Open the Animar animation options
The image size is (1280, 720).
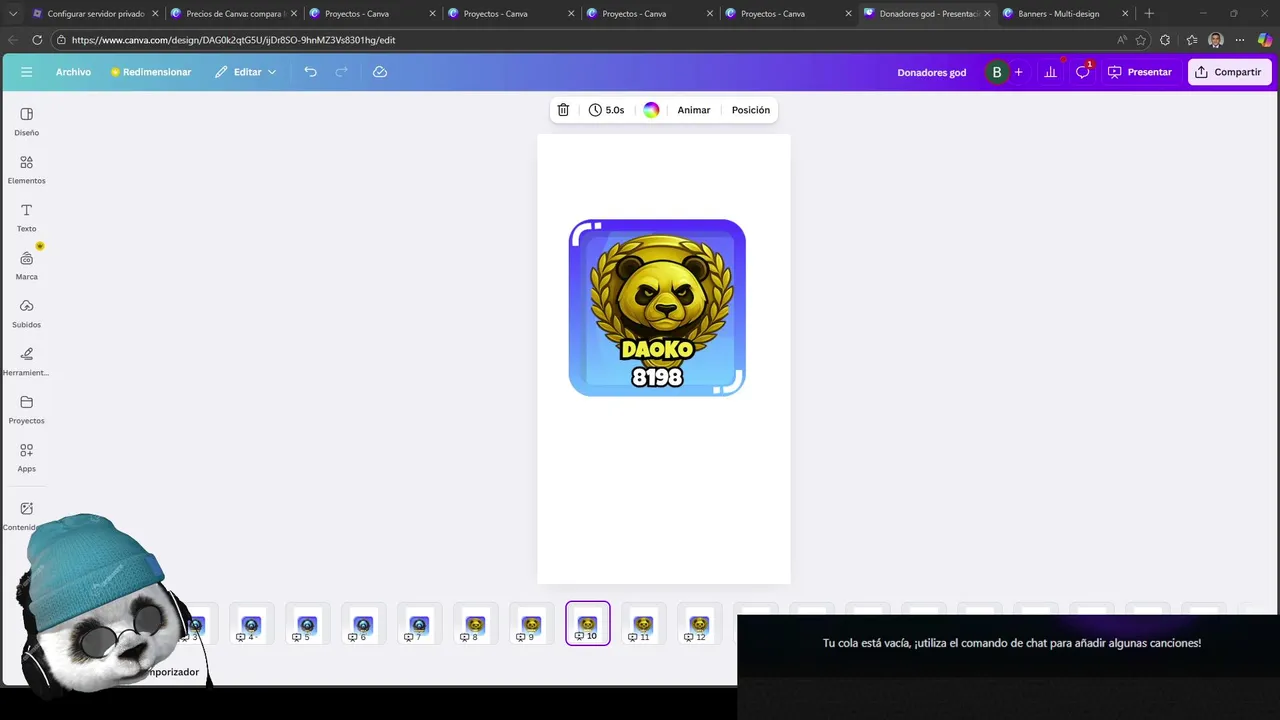694,110
